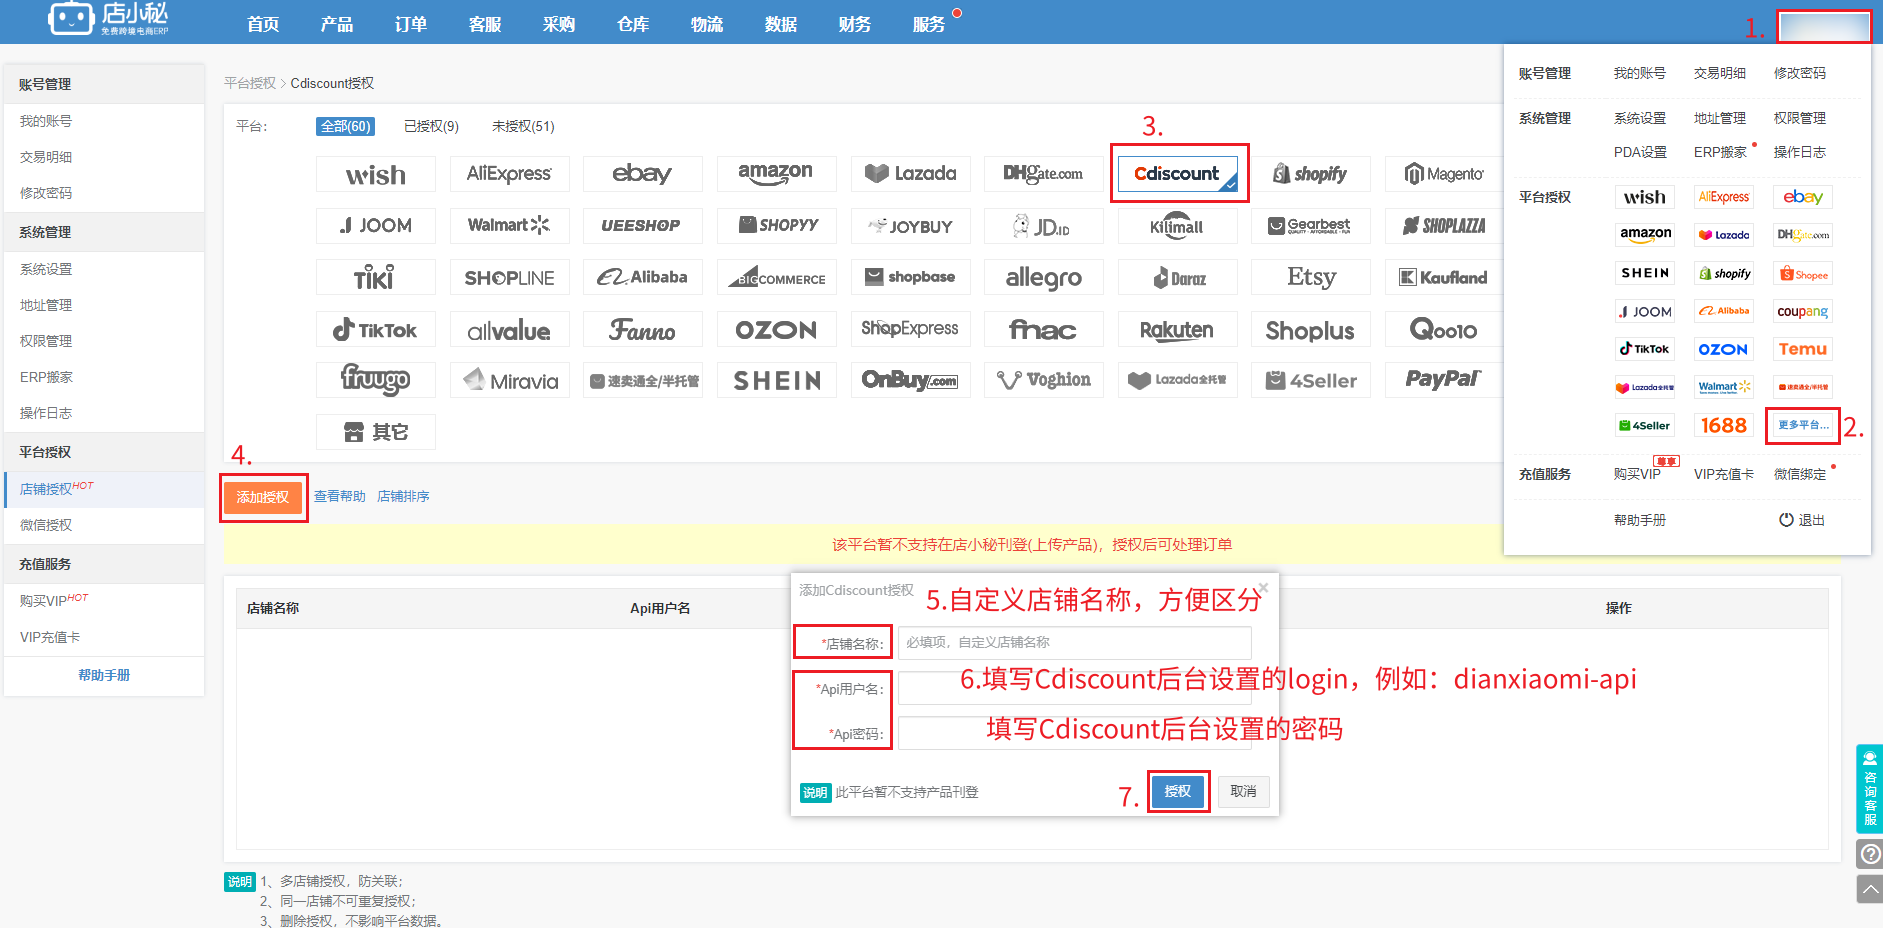
Task: Pick the SHOPYY platform tile
Action: click(776, 226)
